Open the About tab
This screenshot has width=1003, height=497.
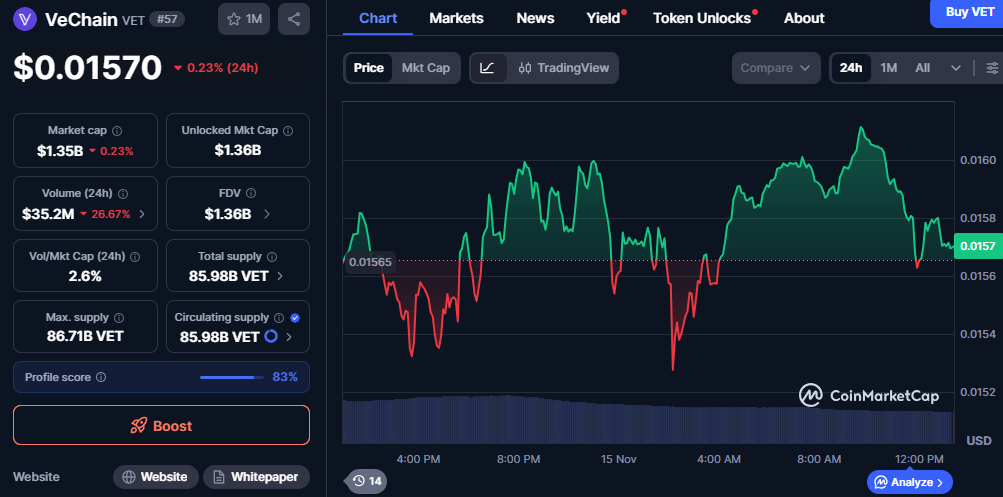coord(804,18)
